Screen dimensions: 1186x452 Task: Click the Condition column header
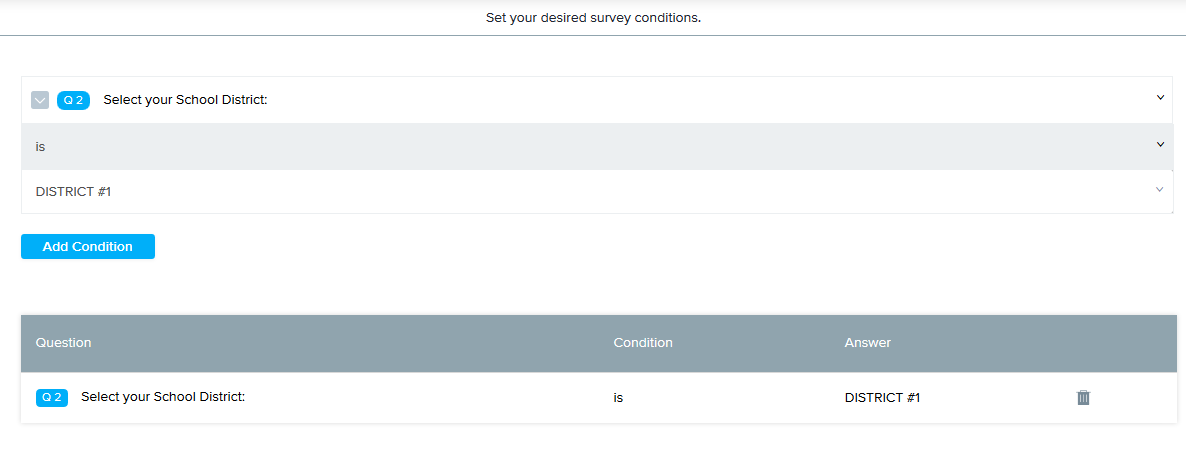pos(643,343)
